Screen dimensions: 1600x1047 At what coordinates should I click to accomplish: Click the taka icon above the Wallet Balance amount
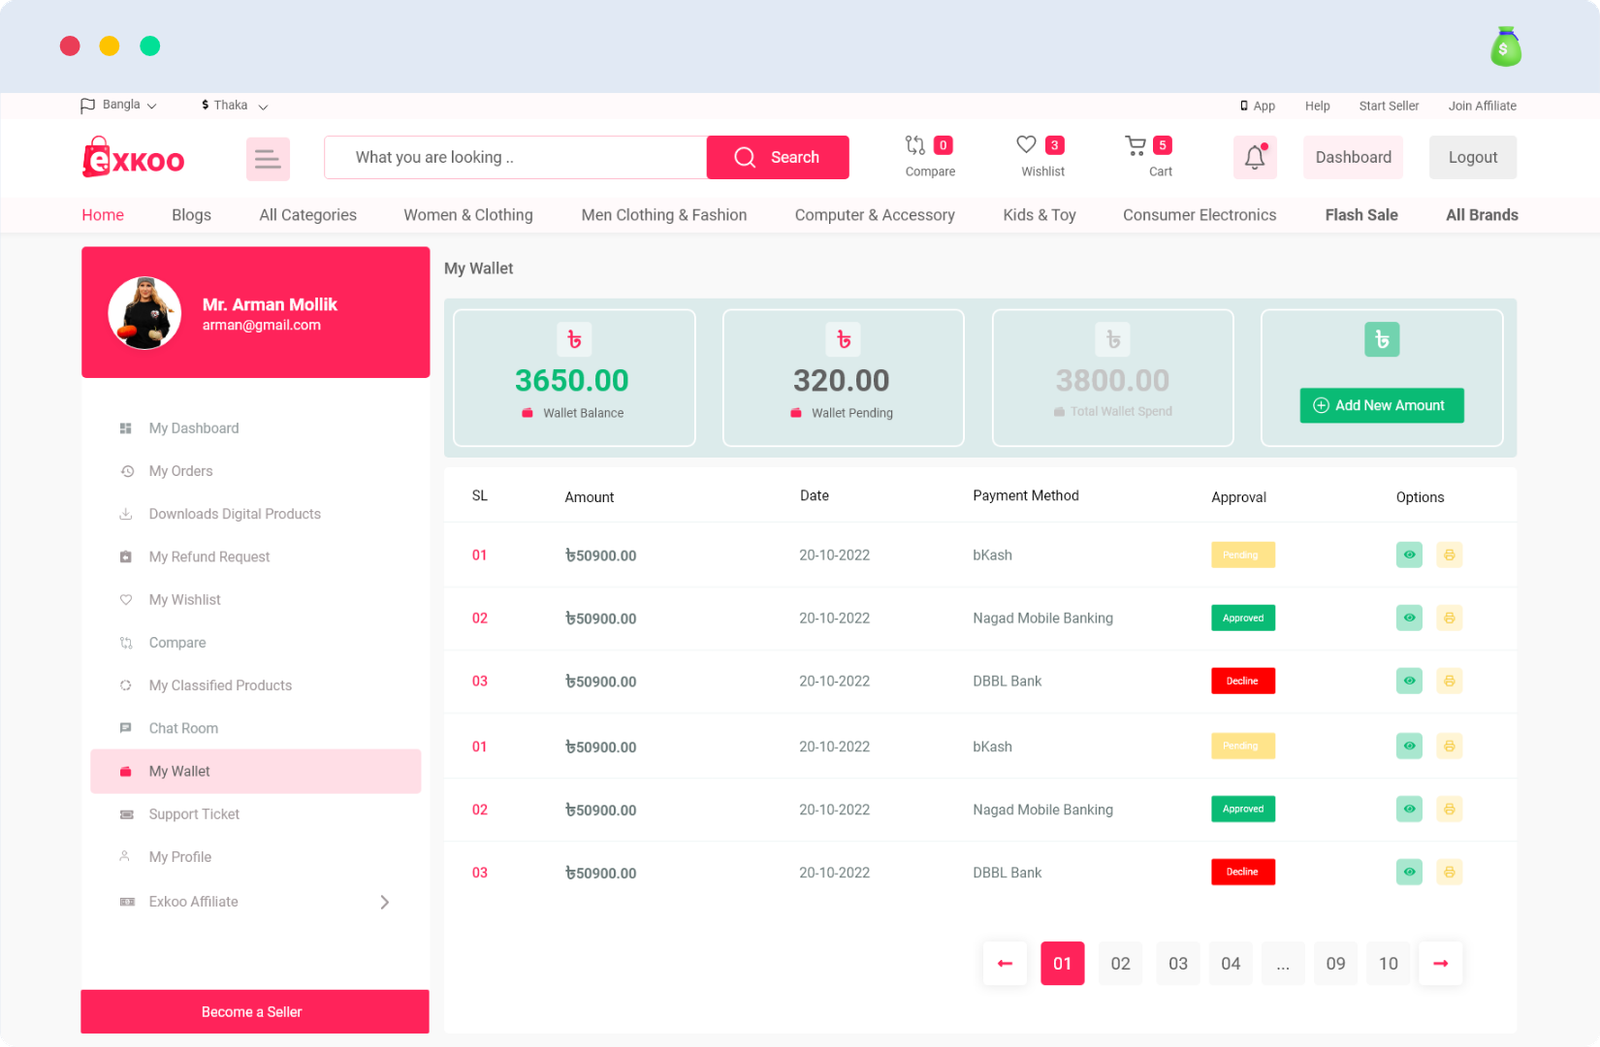click(x=574, y=340)
